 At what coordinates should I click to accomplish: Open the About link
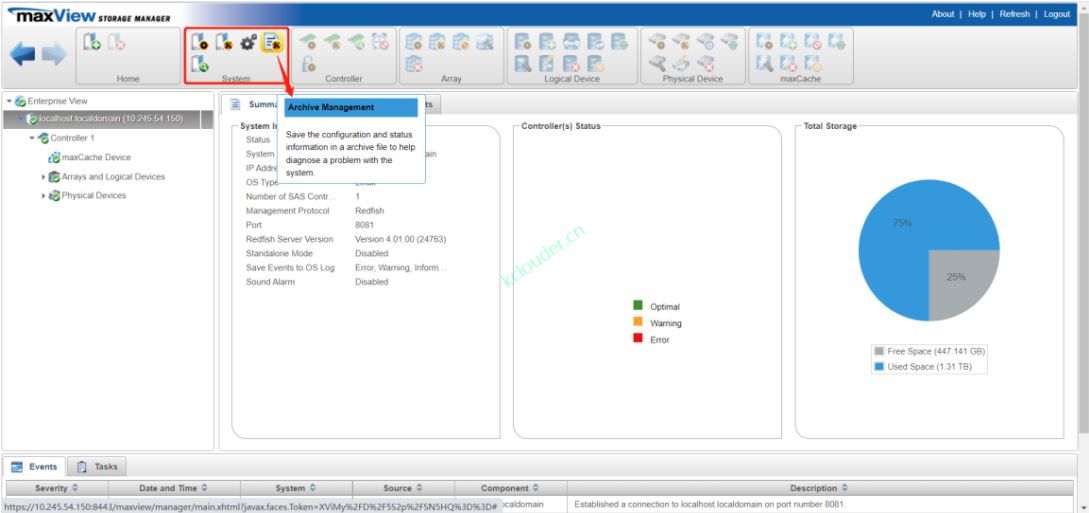(x=942, y=14)
